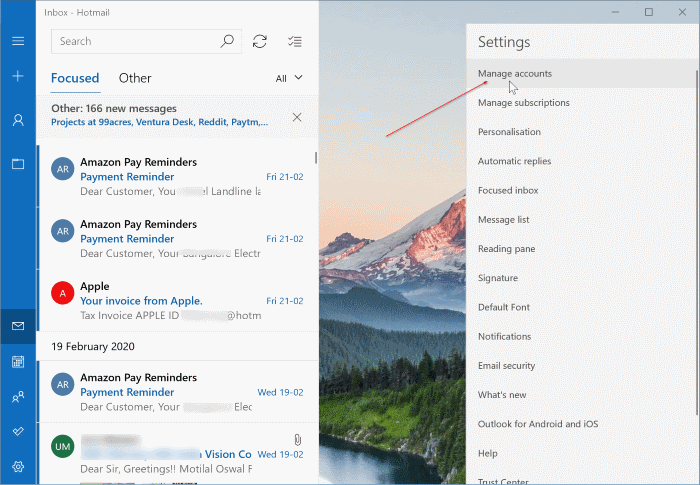
Task: Click the attachment paperclip icon on UM email
Action: click(x=298, y=440)
